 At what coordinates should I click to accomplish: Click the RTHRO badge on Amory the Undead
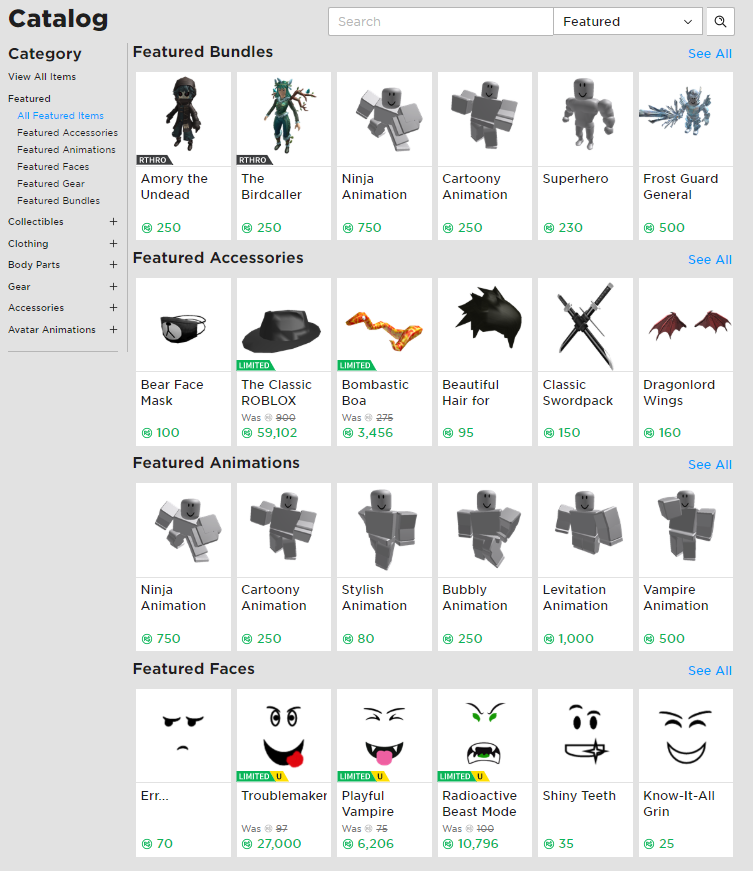pos(154,160)
